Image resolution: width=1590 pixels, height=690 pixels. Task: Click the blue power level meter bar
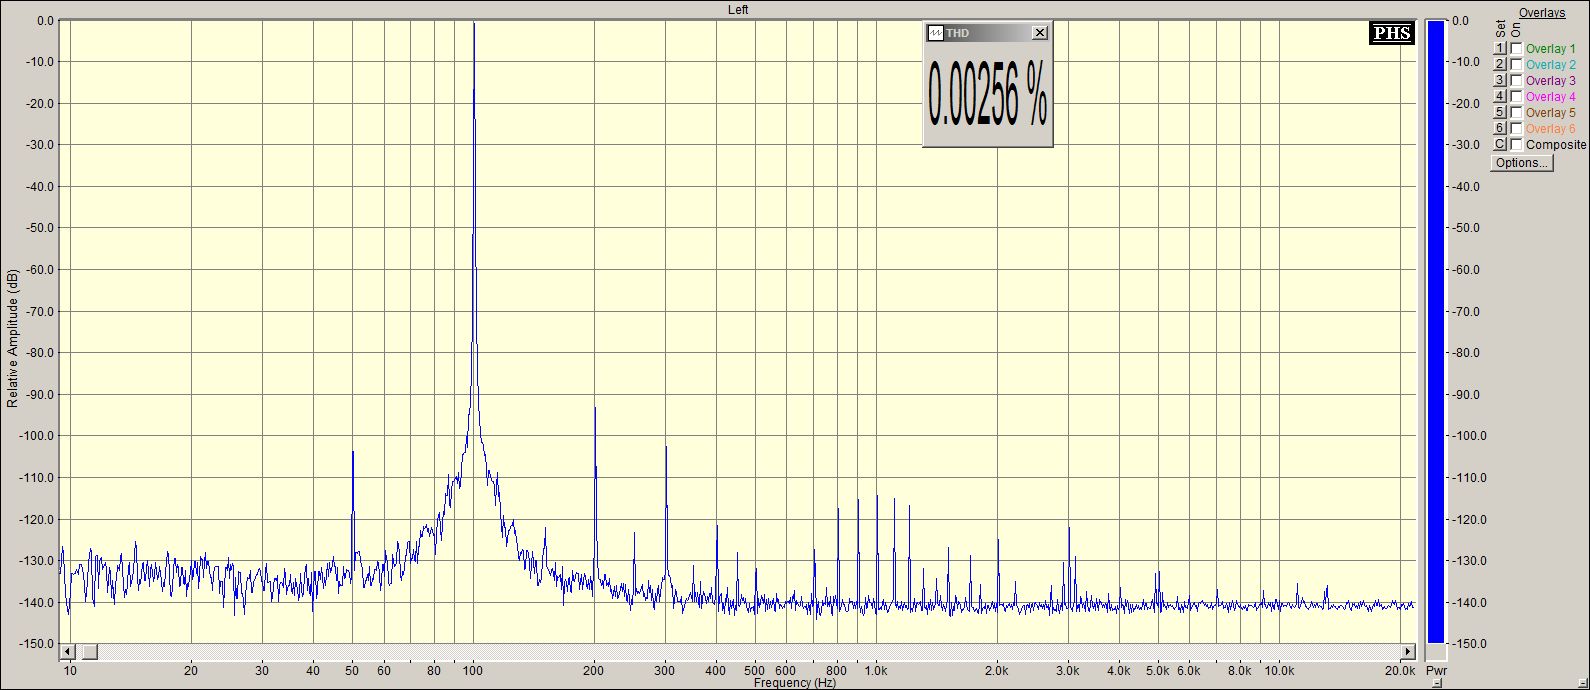pyautogui.click(x=1435, y=330)
